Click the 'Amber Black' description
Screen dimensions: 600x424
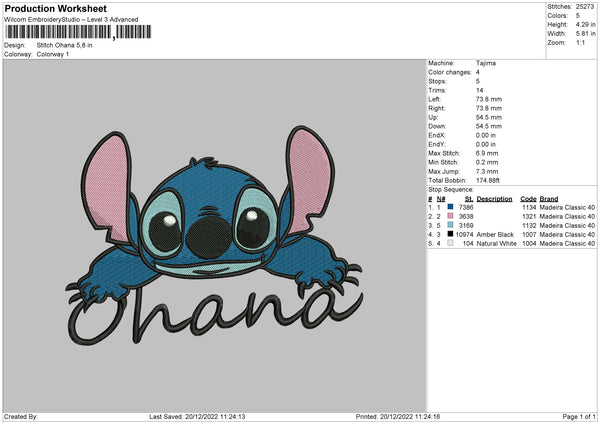tap(495, 234)
